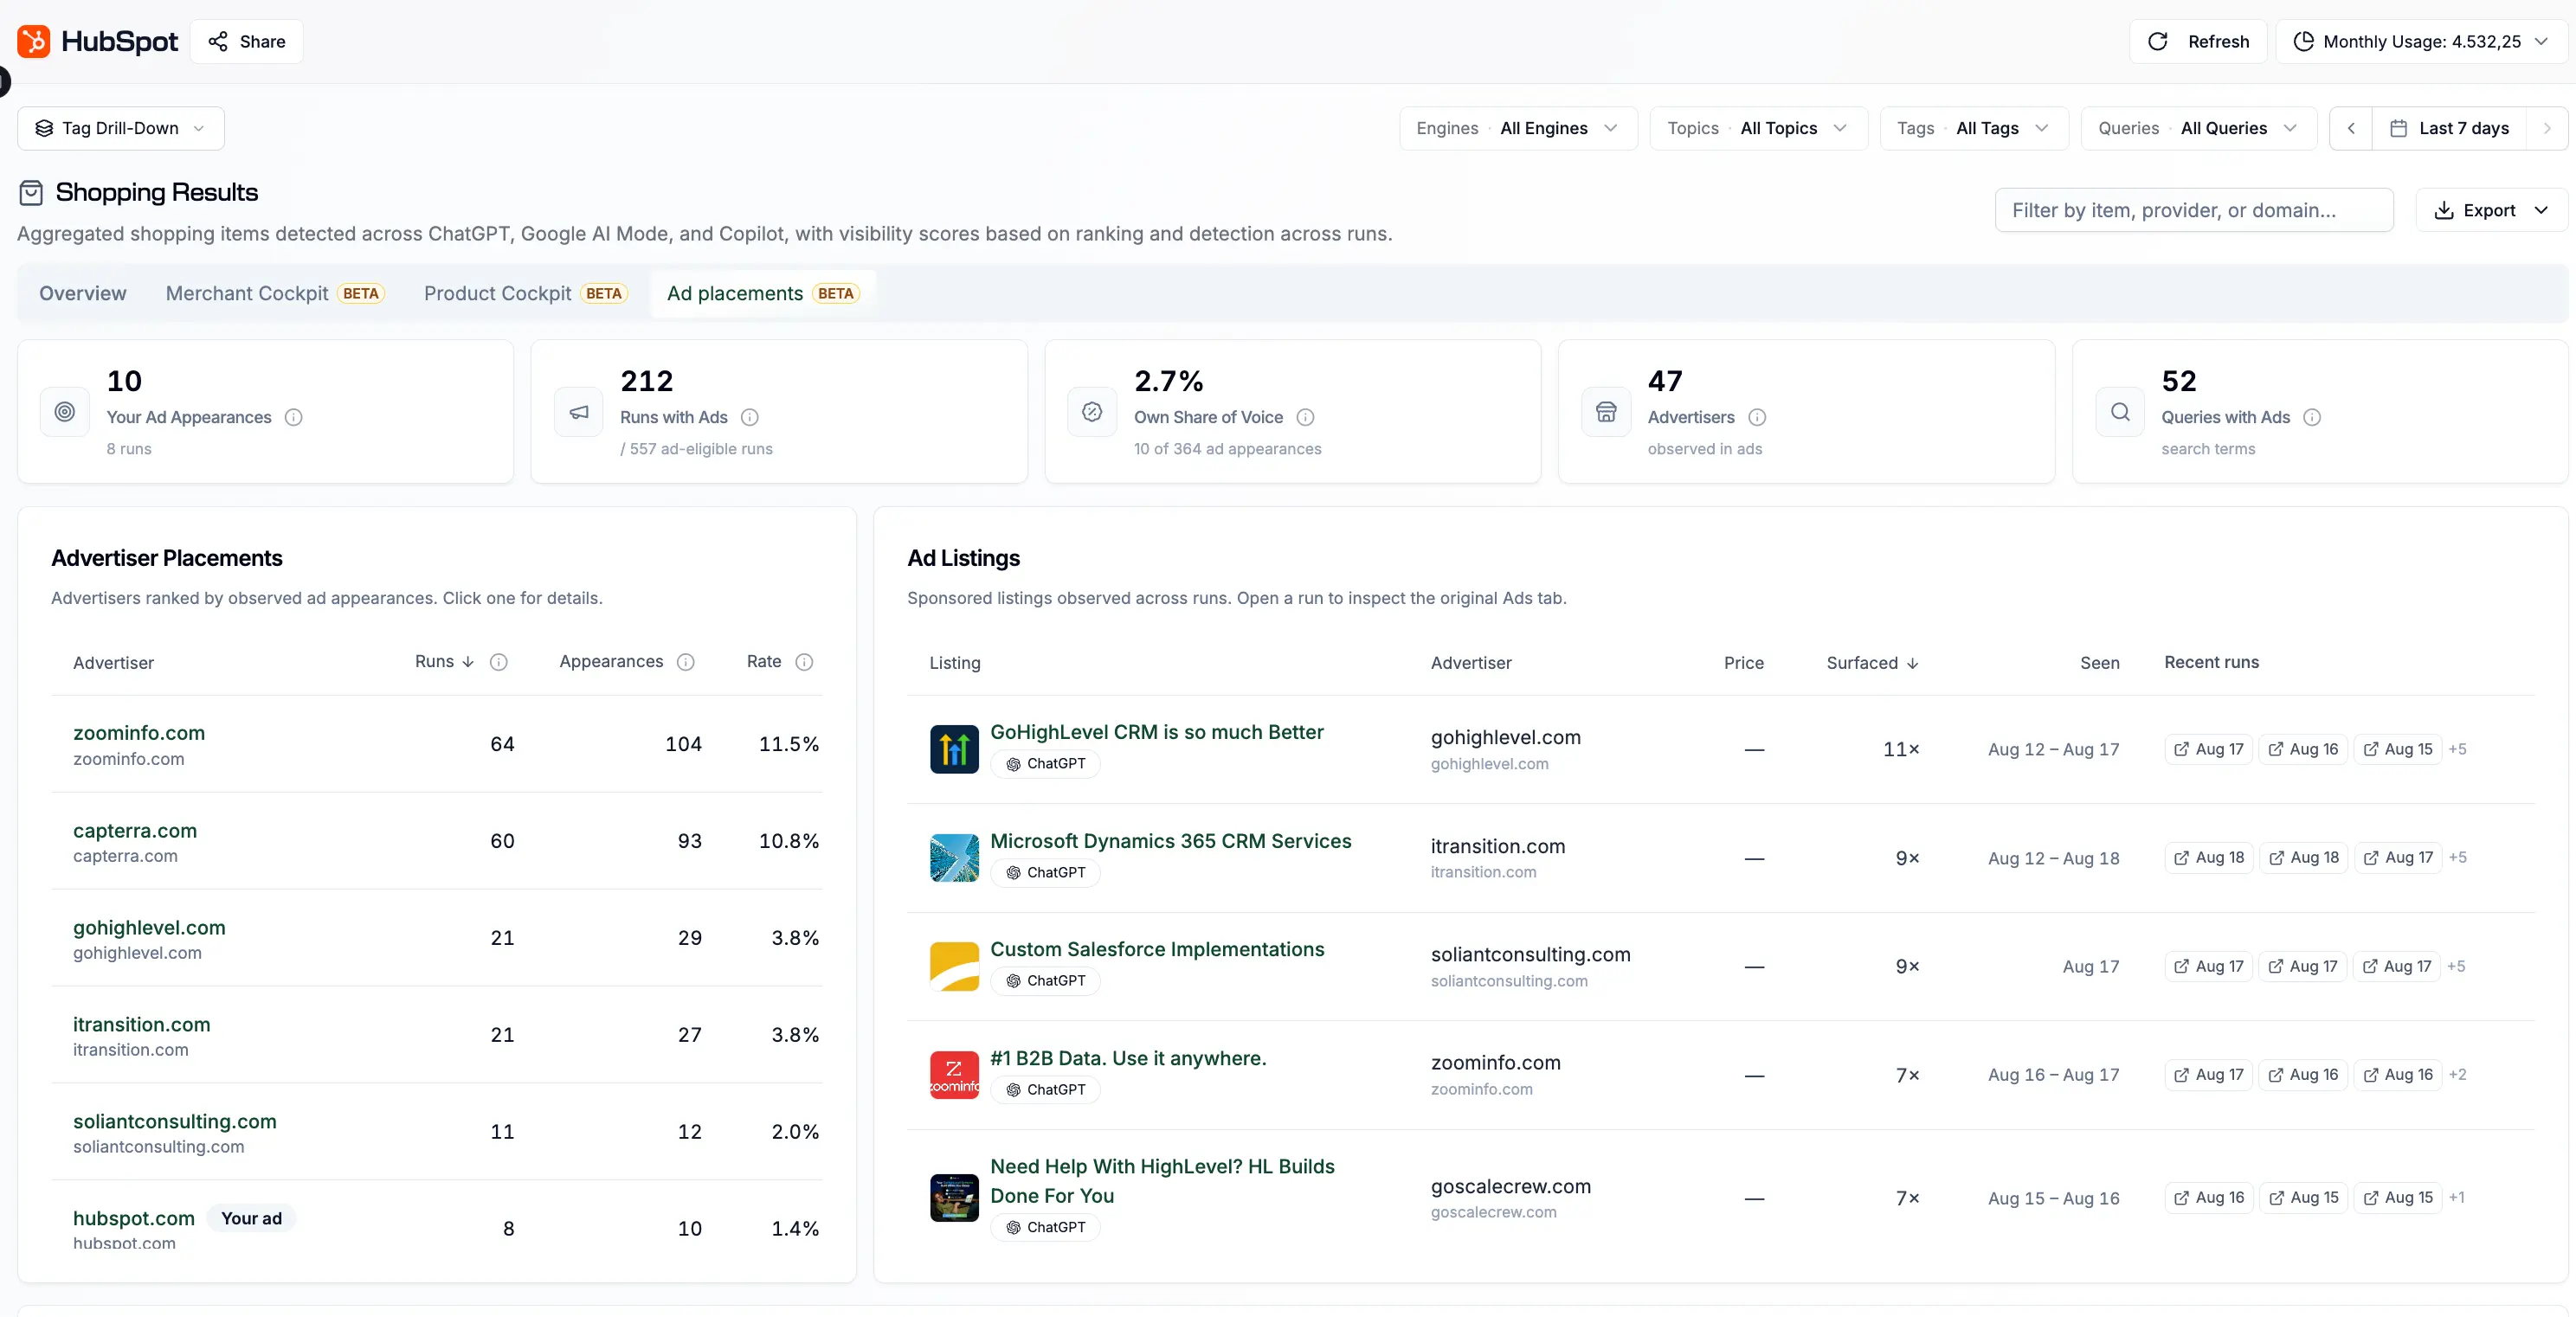Click the ZoomInfo B2B Data listing thumbnail

pos(954,1075)
